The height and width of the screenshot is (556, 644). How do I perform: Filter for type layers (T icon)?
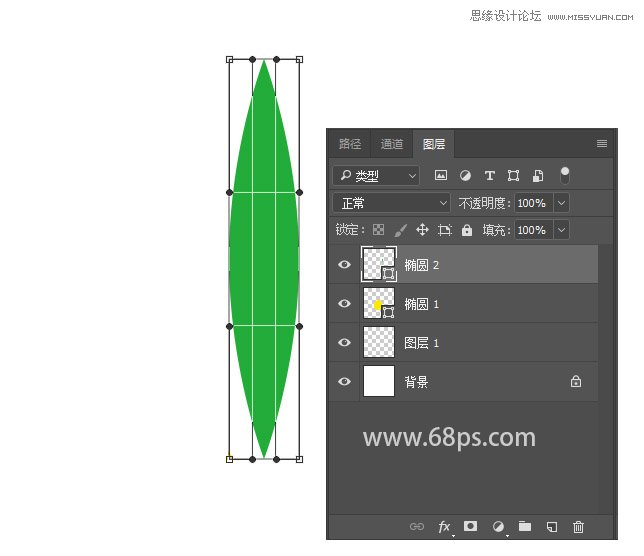point(490,176)
